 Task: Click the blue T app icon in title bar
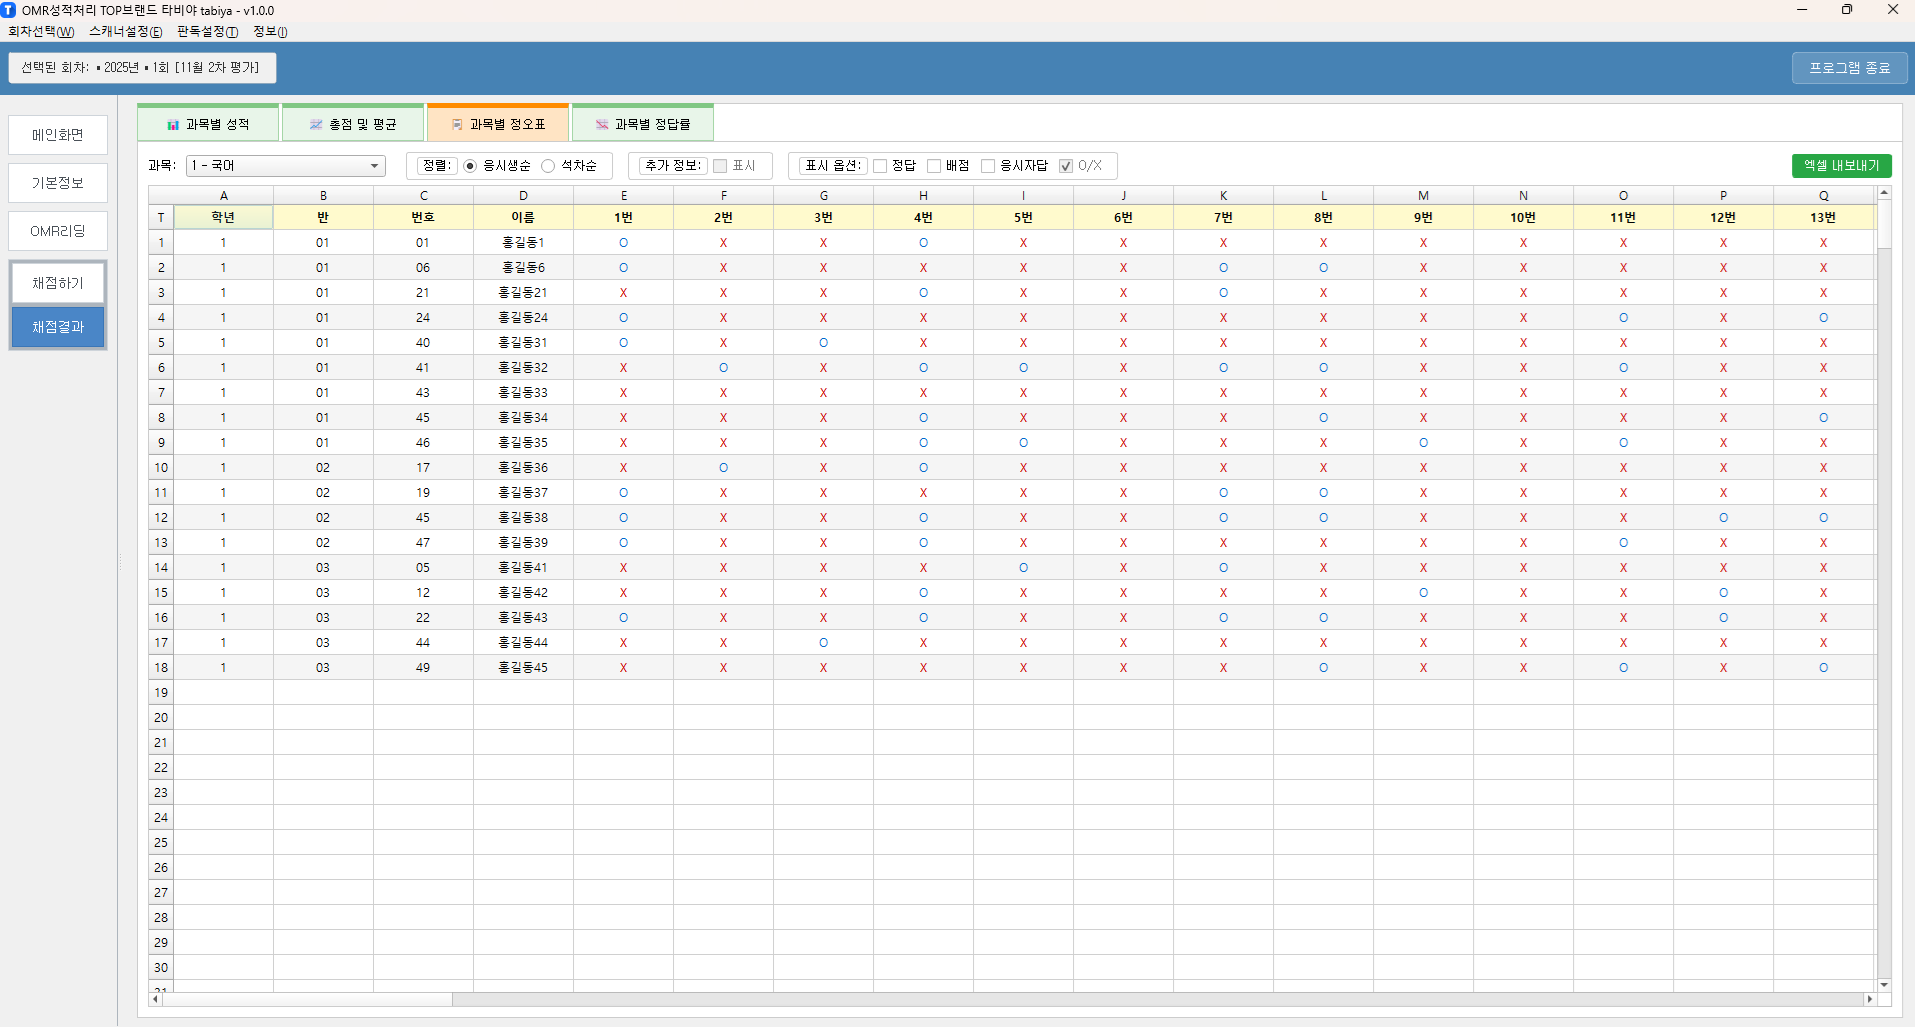click(x=9, y=10)
